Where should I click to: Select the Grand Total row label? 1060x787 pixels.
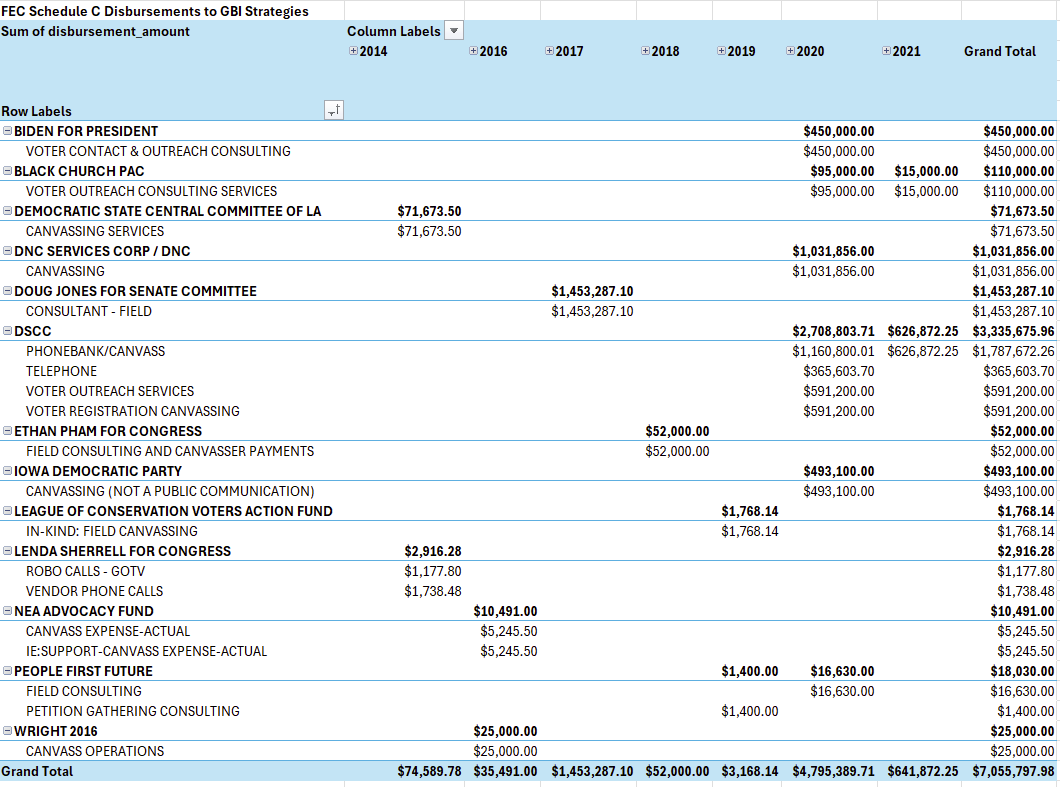pyautogui.click(x=37, y=771)
